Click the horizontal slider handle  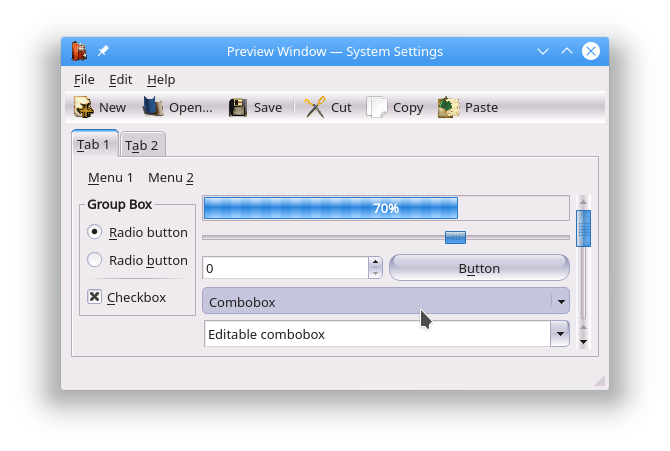pyautogui.click(x=455, y=237)
